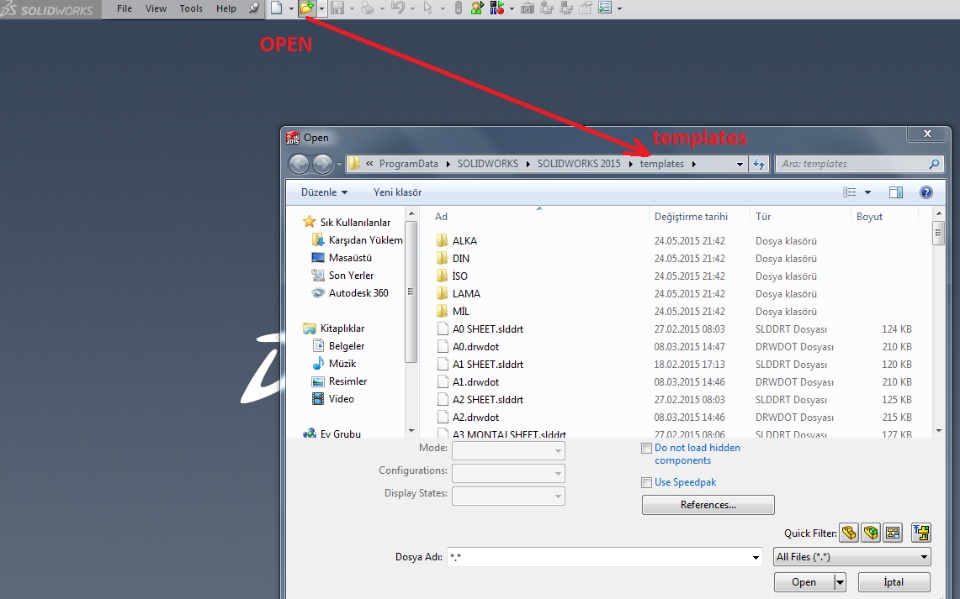Filter by Parts using the Quick Filter icon

point(849,533)
